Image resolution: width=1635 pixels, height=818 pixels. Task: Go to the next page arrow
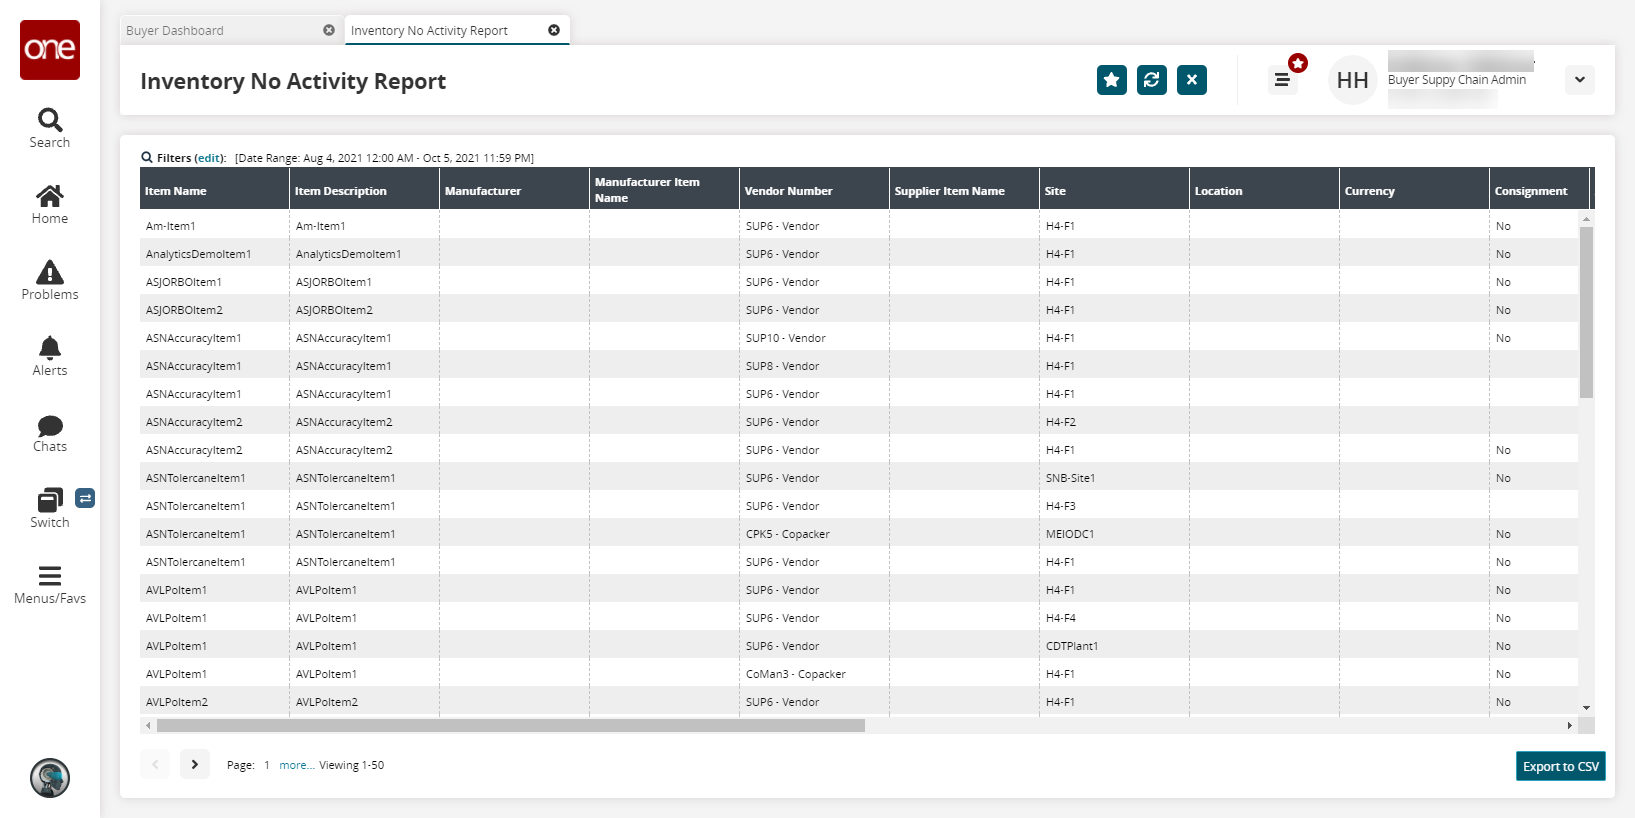coord(195,764)
